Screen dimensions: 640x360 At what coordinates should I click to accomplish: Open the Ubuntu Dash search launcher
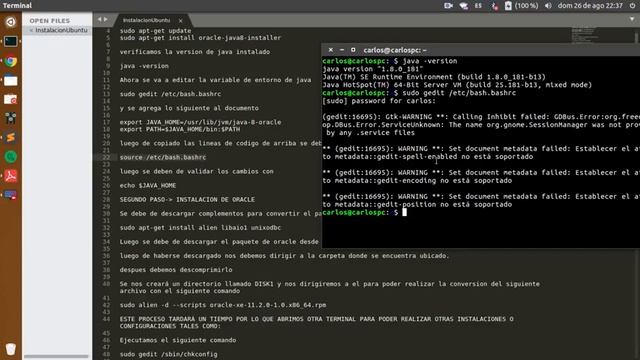11,22
